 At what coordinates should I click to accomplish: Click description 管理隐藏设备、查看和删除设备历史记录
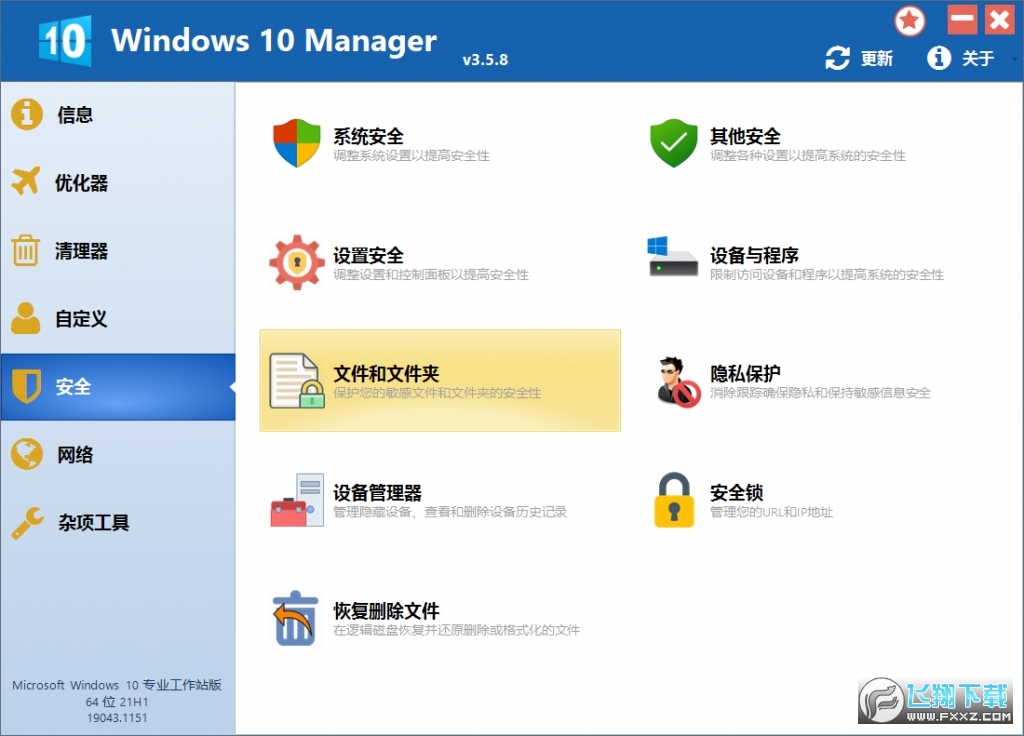(450, 511)
